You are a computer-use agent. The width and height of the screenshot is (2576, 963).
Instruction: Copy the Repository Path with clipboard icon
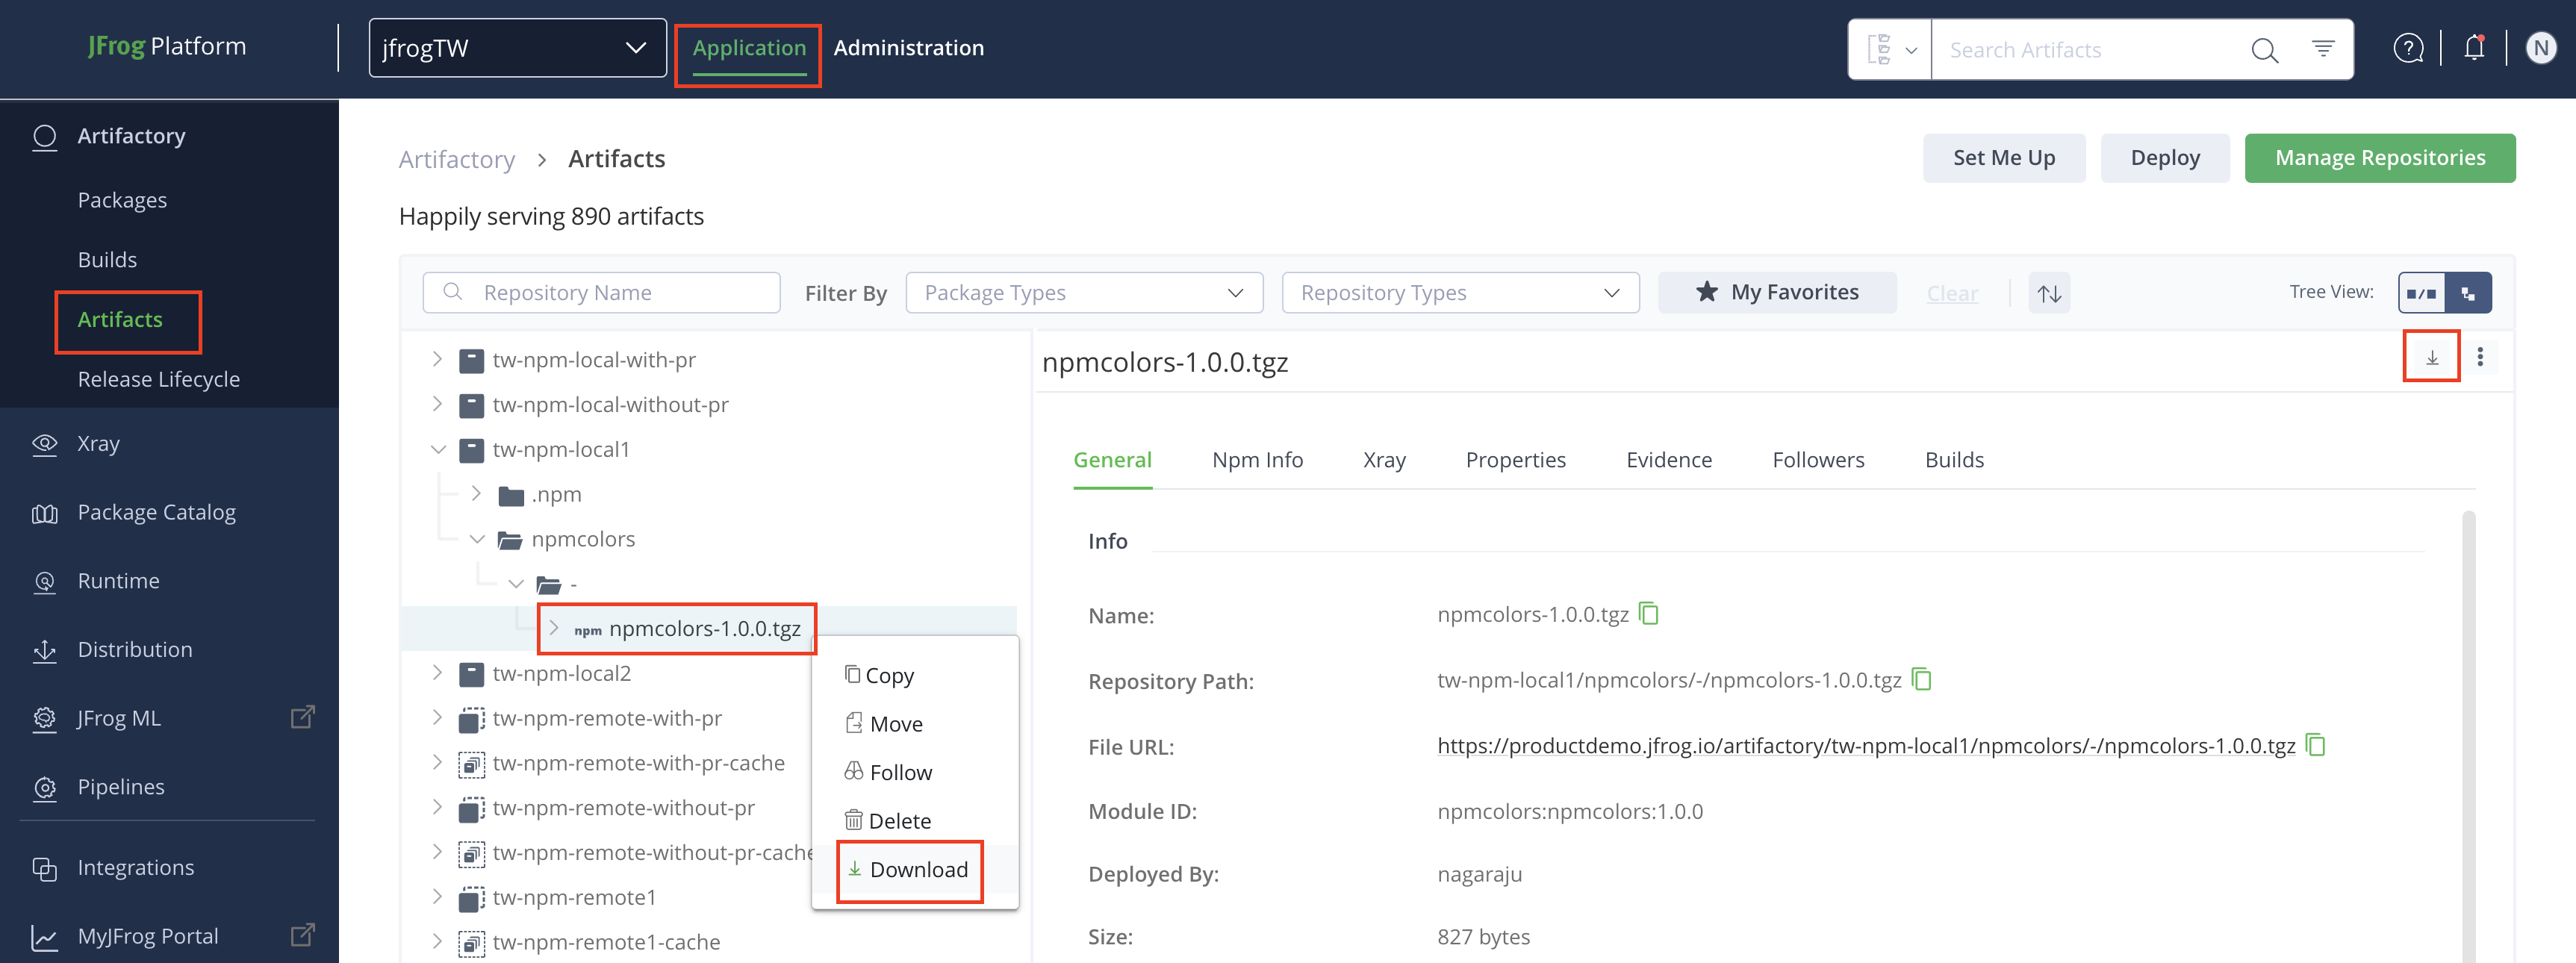coord(1921,679)
